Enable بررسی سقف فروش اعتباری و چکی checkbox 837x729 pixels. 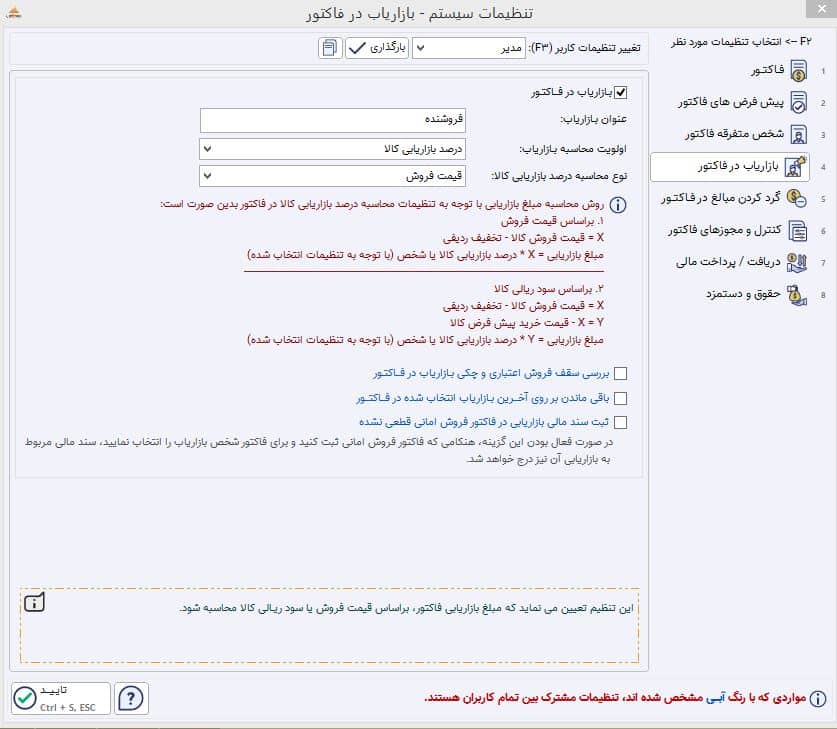tap(620, 374)
